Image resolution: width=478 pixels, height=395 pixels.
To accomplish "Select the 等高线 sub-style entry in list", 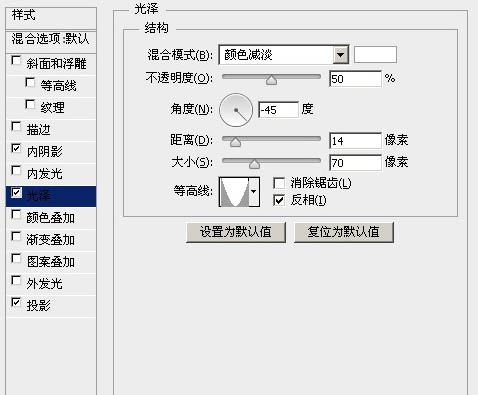I will 58,85.
